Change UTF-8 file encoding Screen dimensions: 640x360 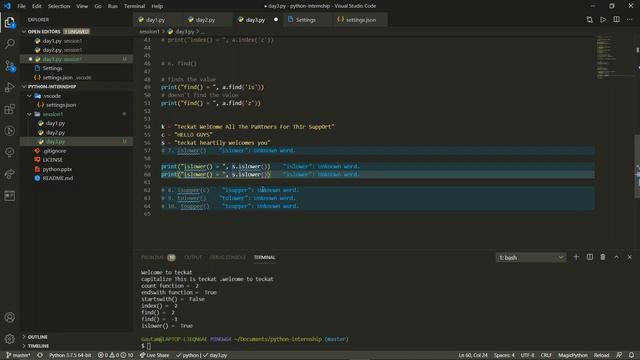pyautogui.click(x=527, y=355)
